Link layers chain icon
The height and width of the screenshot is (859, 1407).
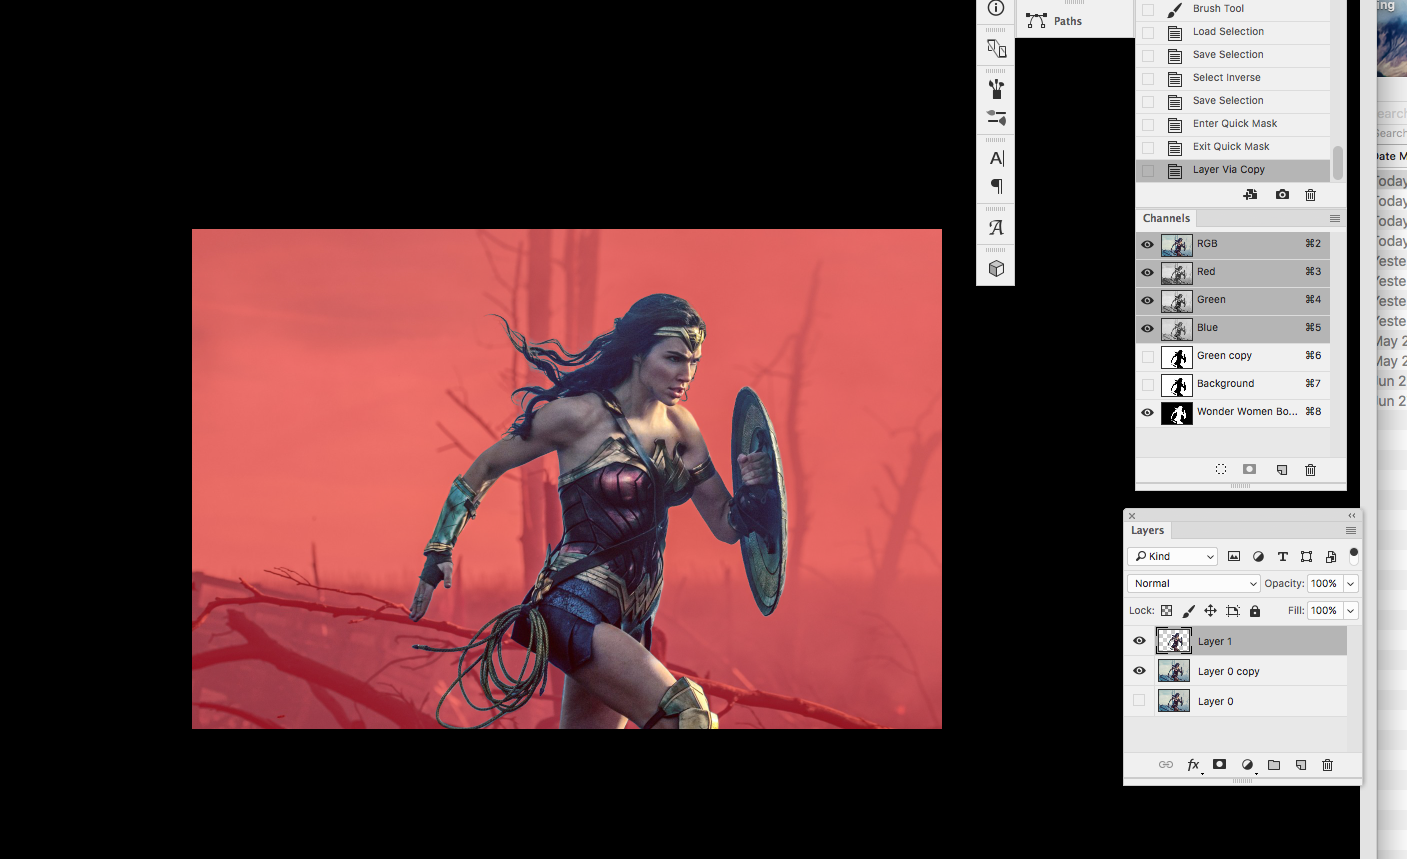coord(1165,765)
